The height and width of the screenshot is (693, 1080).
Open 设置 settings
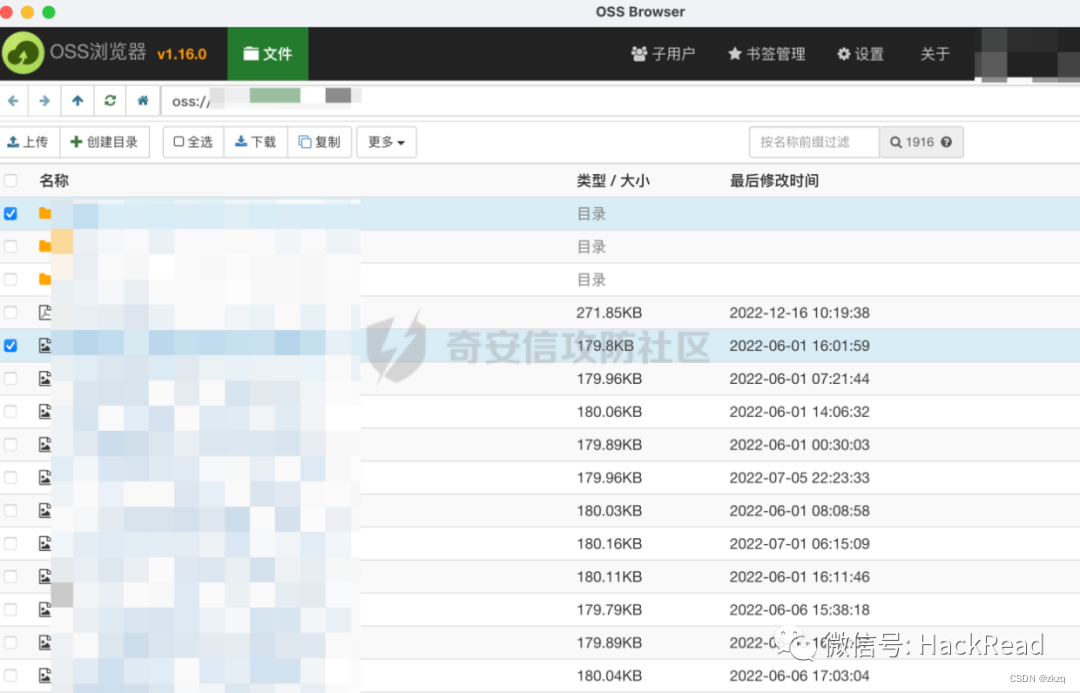point(860,54)
